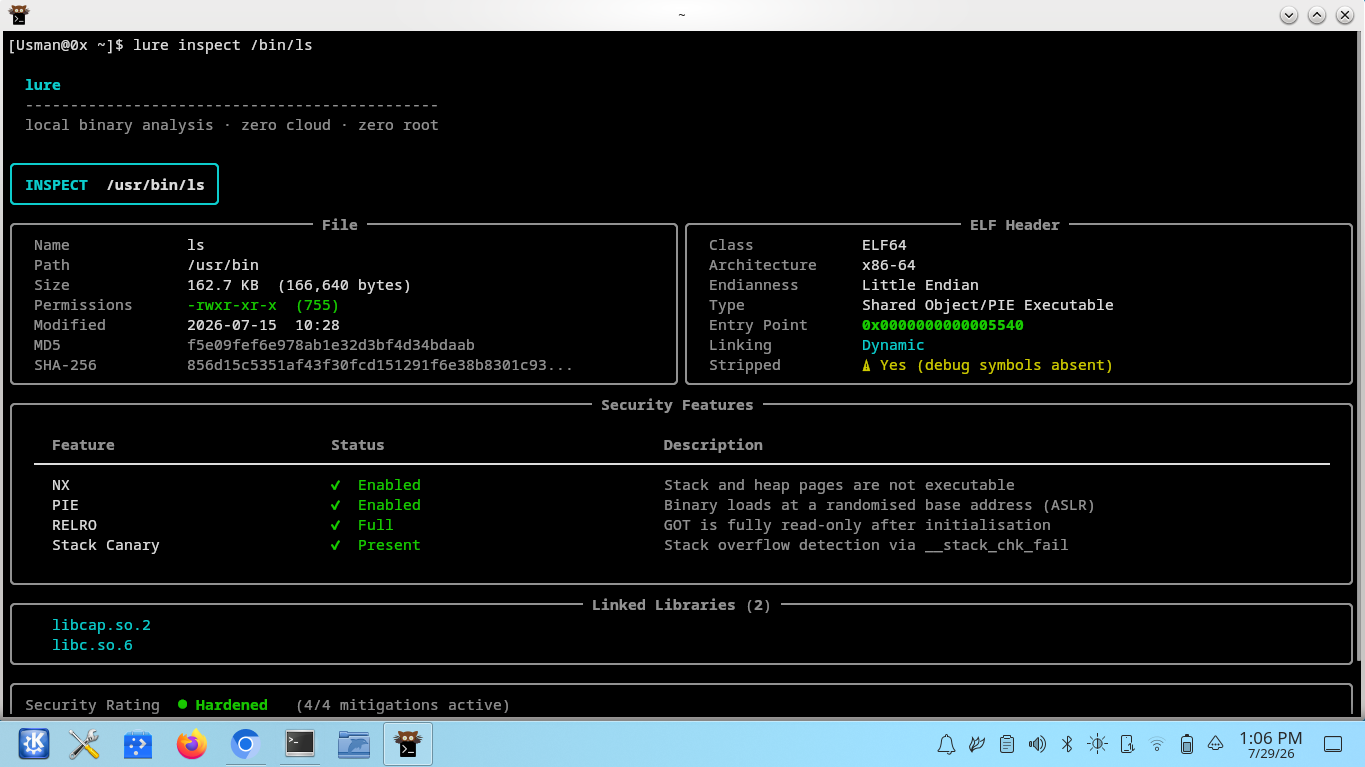This screenshot has width=1365, height=767.
Task: Click the green check mark in the NX row
Action: tap(336, 485)
